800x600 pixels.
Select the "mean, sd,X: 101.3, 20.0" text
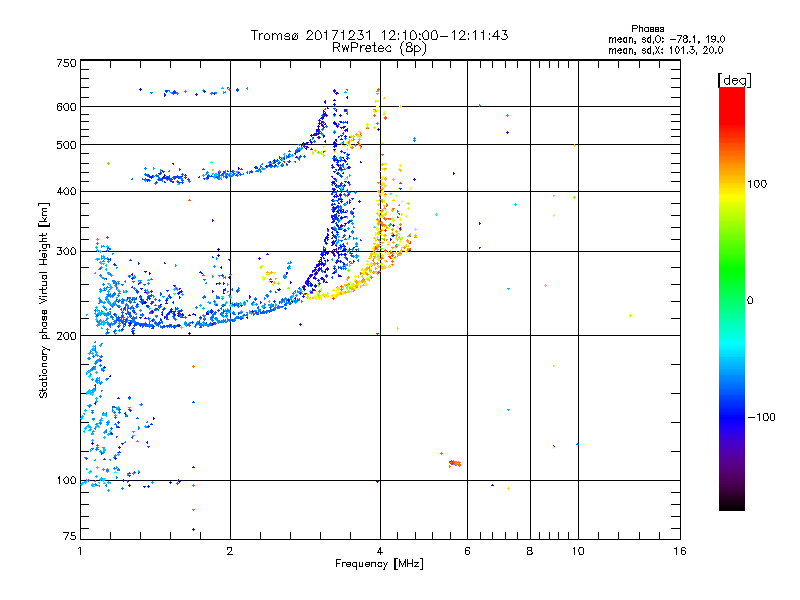tap(665, 50)
